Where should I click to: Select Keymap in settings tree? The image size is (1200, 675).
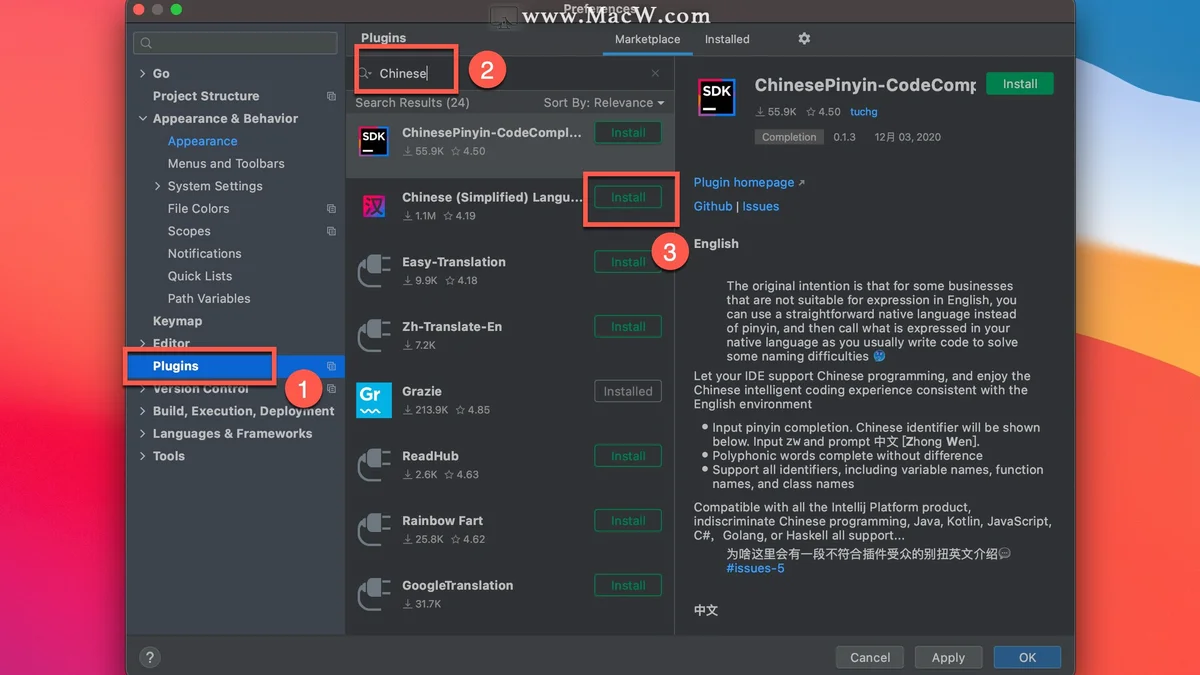click(177, 321)
